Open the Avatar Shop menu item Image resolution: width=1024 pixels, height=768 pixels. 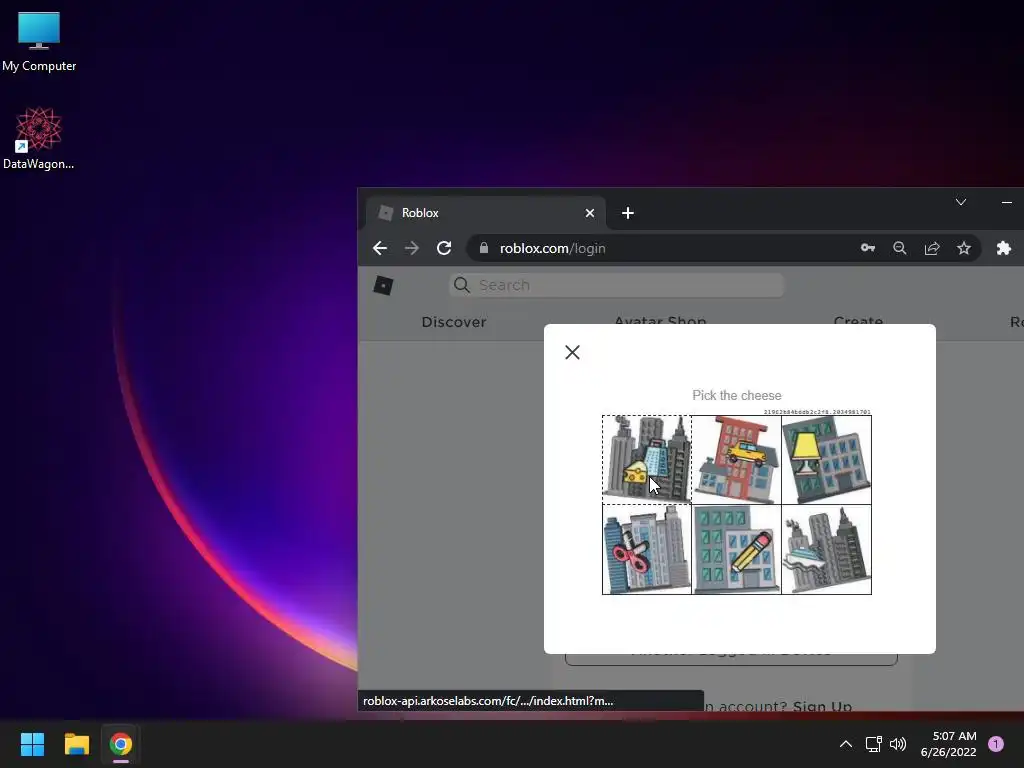(x=660, y=319)
